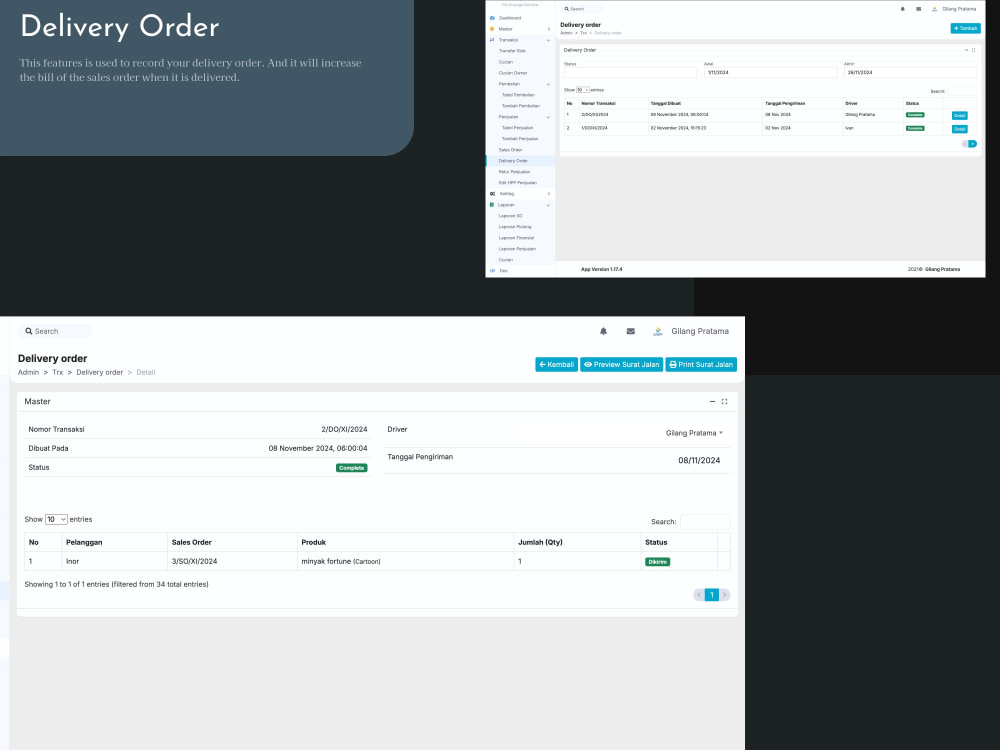Maximize the Delivery Order list card
This screenshot has width=1000, height=750.
coord(973,50)
